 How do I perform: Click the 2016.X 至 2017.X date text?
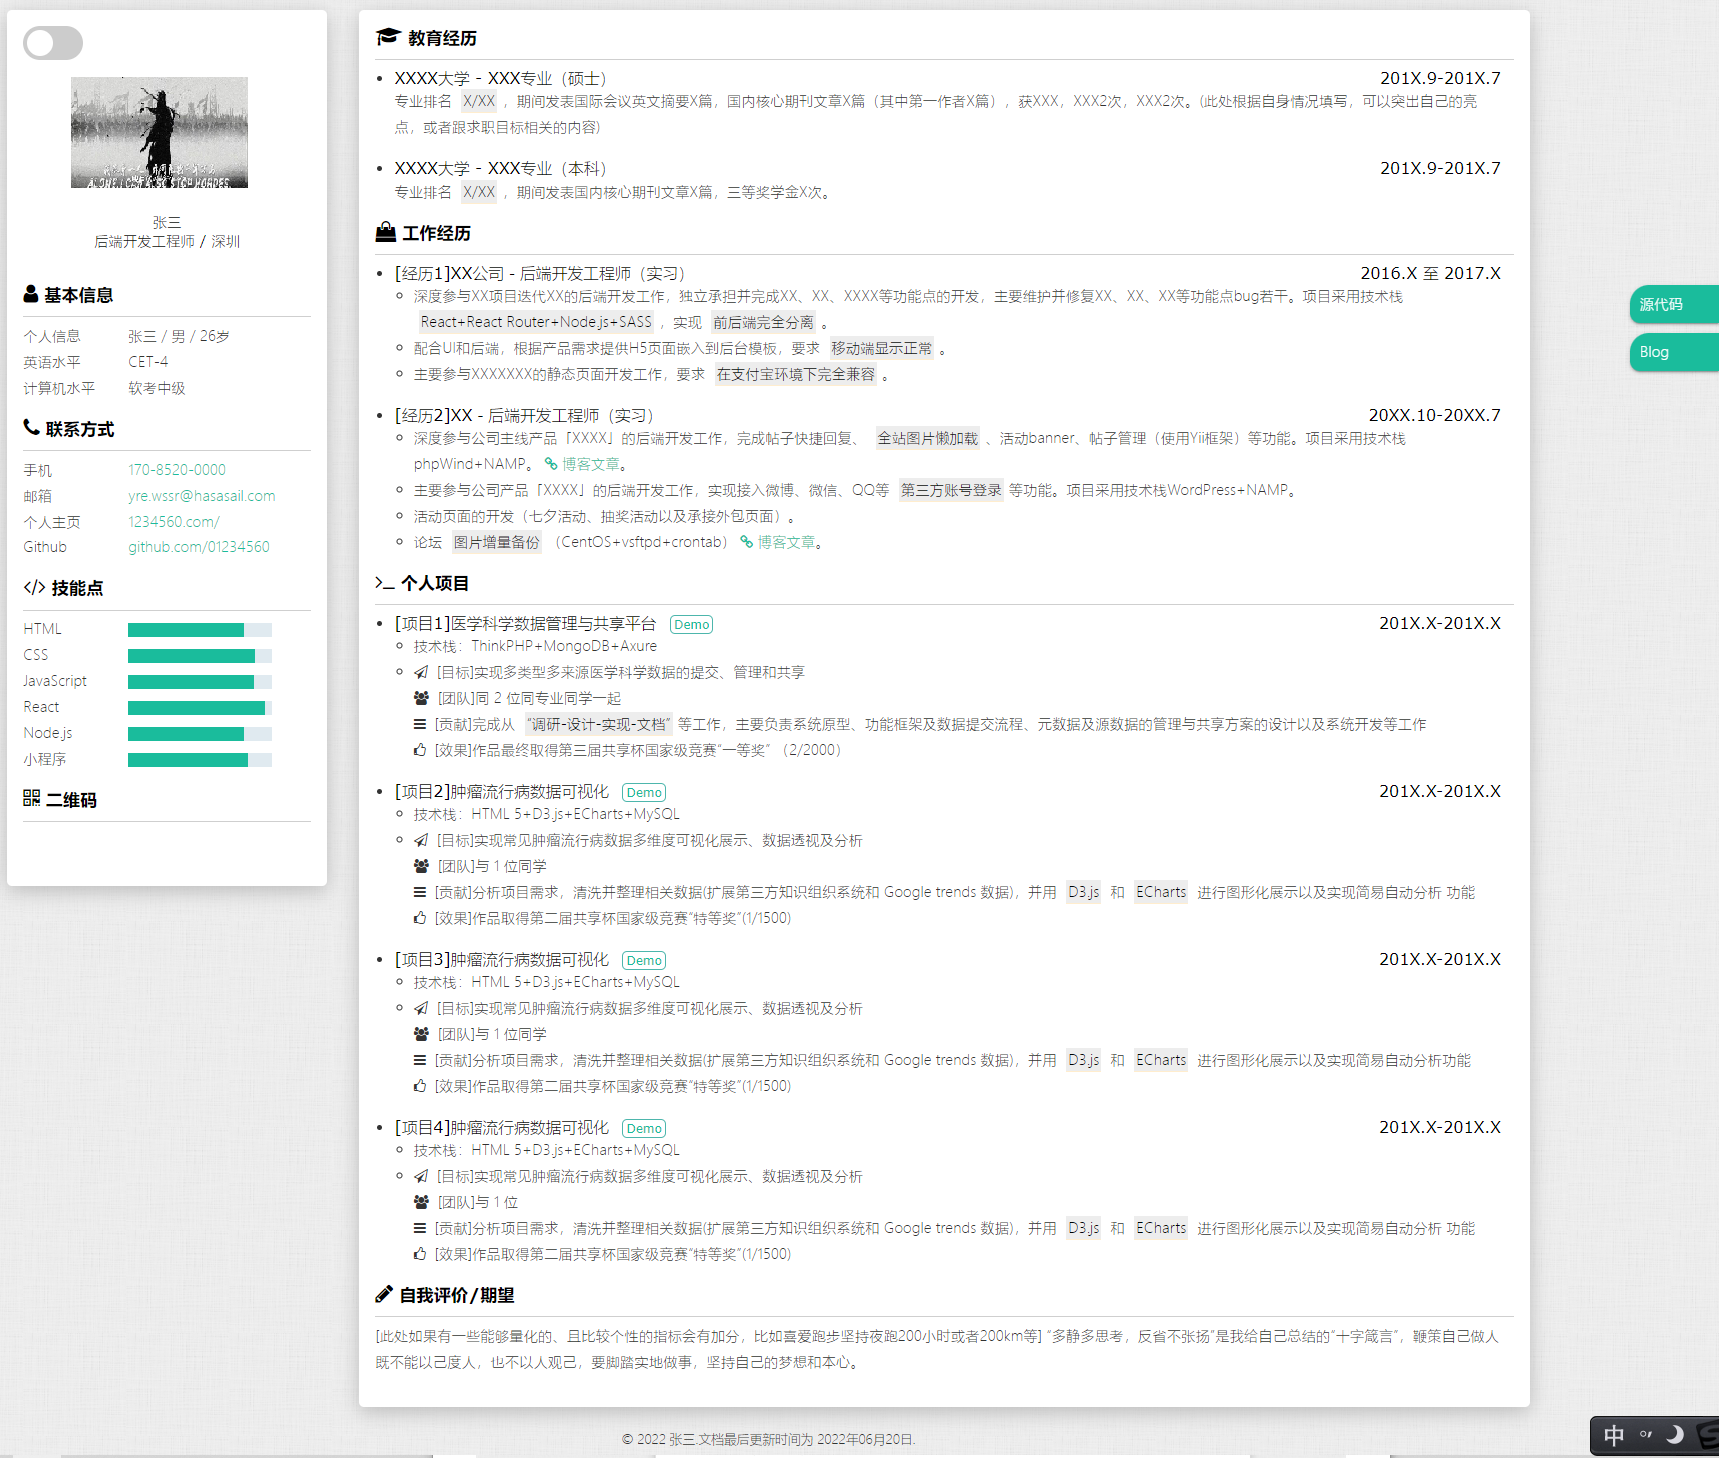tap(1431, 273)
